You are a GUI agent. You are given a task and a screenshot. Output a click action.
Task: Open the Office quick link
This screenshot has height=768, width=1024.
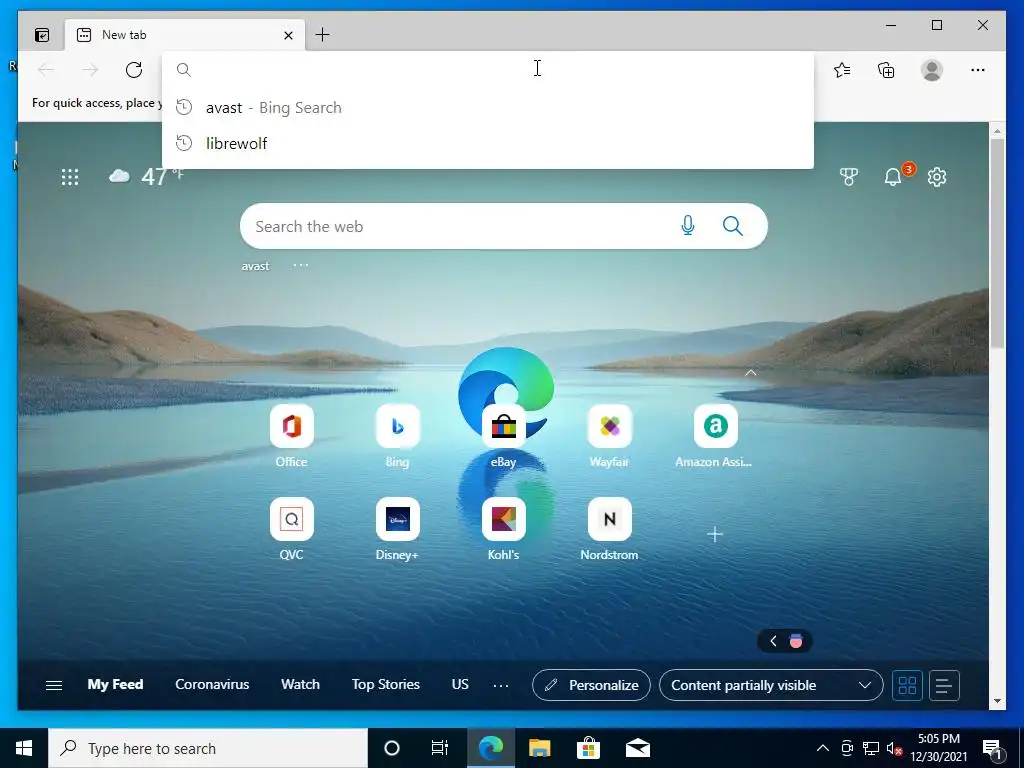(x=291, y=436)
